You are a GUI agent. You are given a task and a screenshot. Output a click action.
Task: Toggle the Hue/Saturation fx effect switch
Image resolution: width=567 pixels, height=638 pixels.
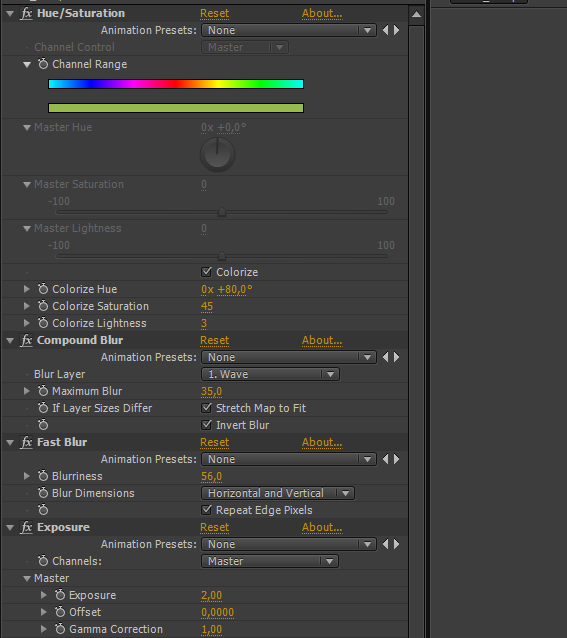pos(26,13)
